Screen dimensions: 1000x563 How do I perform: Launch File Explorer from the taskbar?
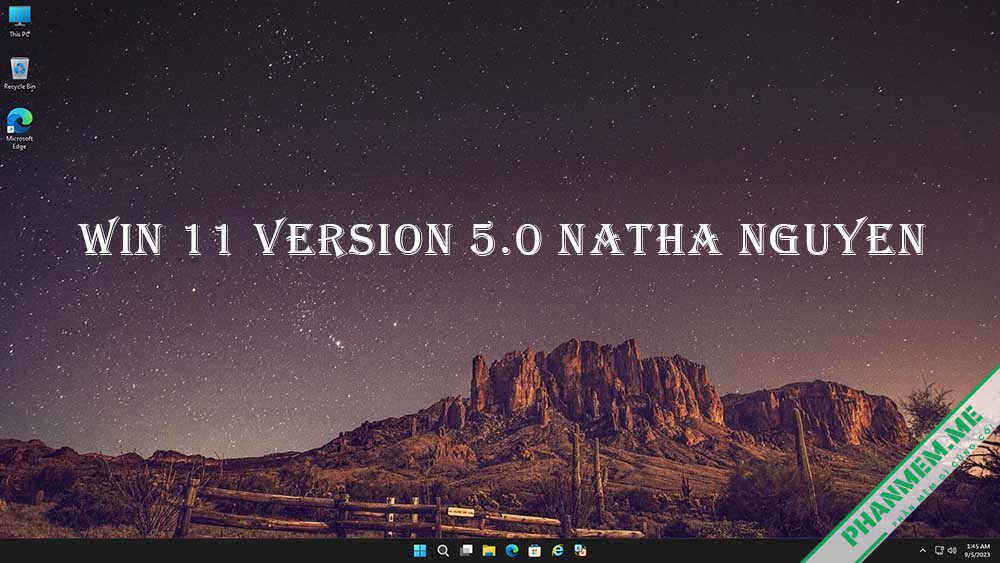(489, 550)
